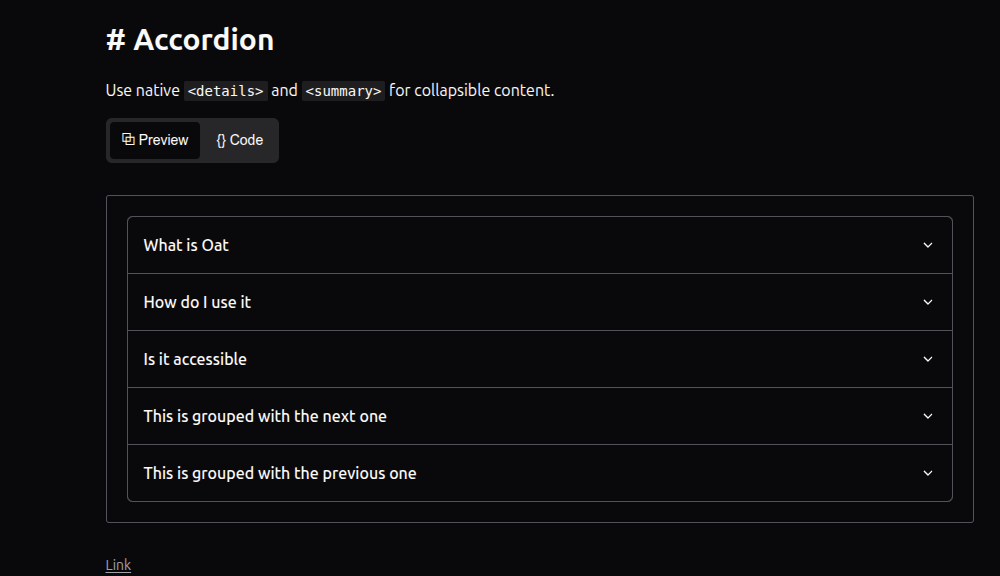The image size is (1000, 576).
Task: Click the stacked squares Preview icon
Action: click(128, 139)
